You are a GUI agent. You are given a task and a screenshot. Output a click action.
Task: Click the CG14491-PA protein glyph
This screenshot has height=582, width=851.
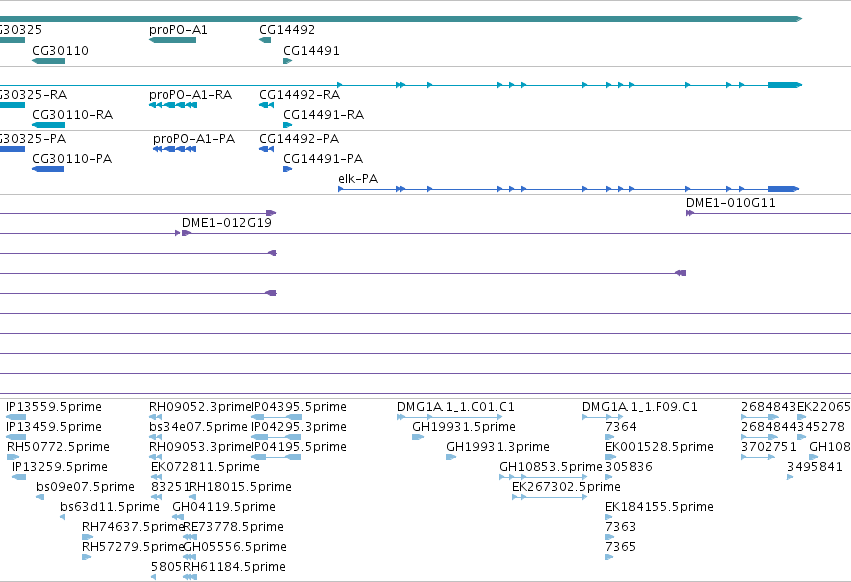point(288,169)
